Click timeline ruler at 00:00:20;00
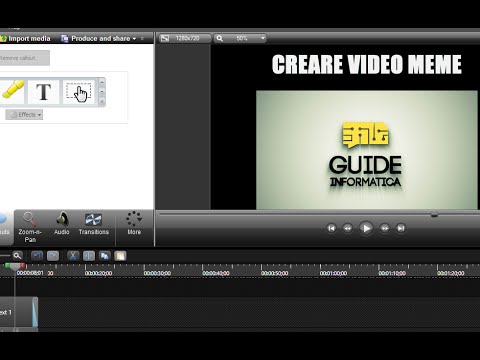This screenshot has height=360, width=480. coord(98,273)
